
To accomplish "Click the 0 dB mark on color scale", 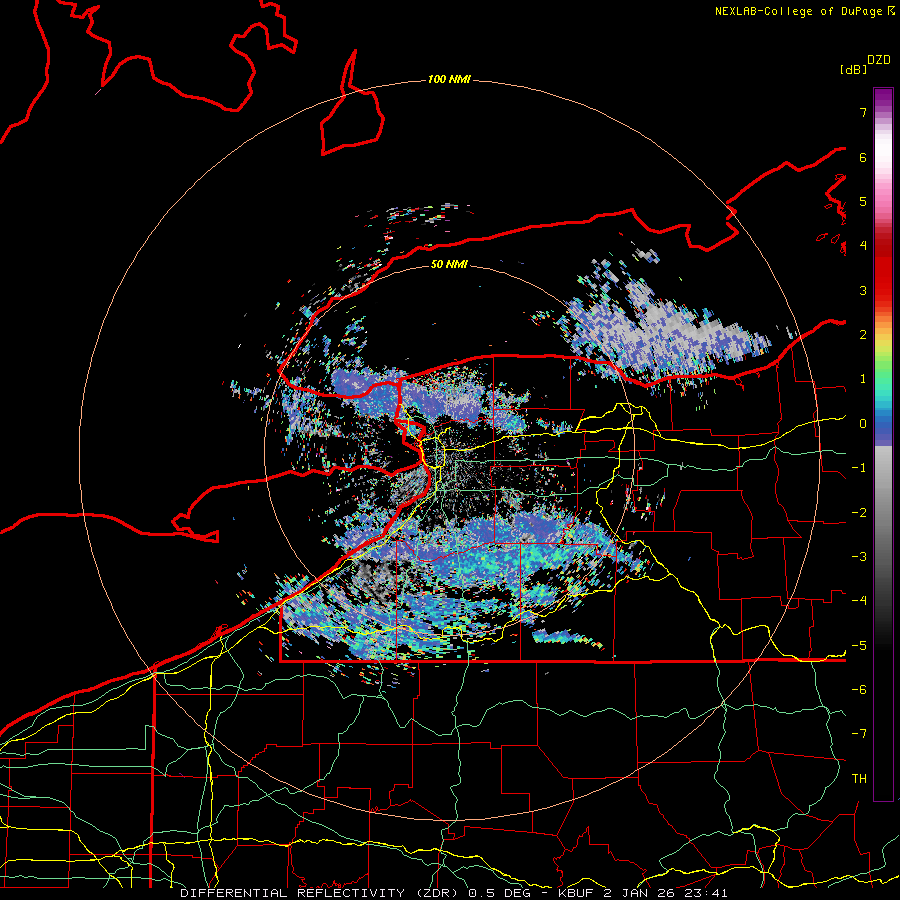I will 863,424.
